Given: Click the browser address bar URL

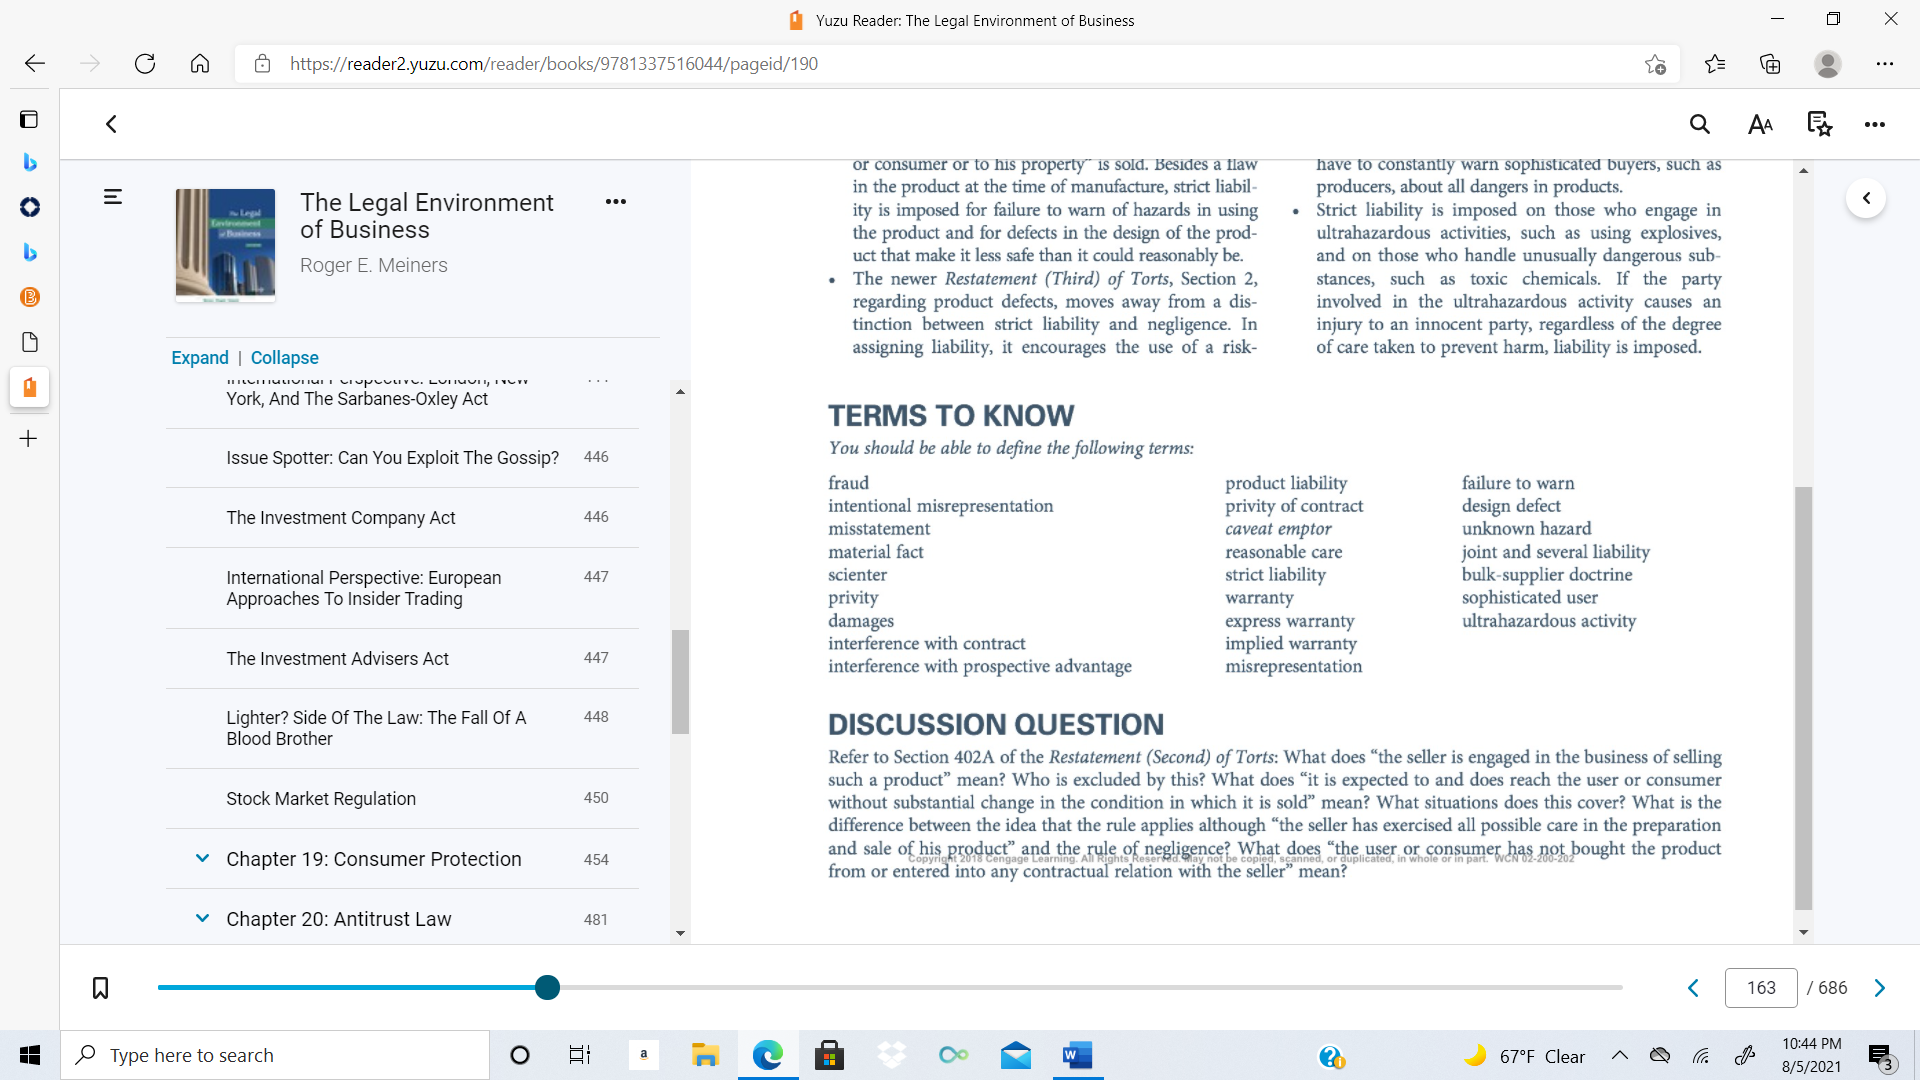Looking at the screenshot, I should [x=554, y=64].
